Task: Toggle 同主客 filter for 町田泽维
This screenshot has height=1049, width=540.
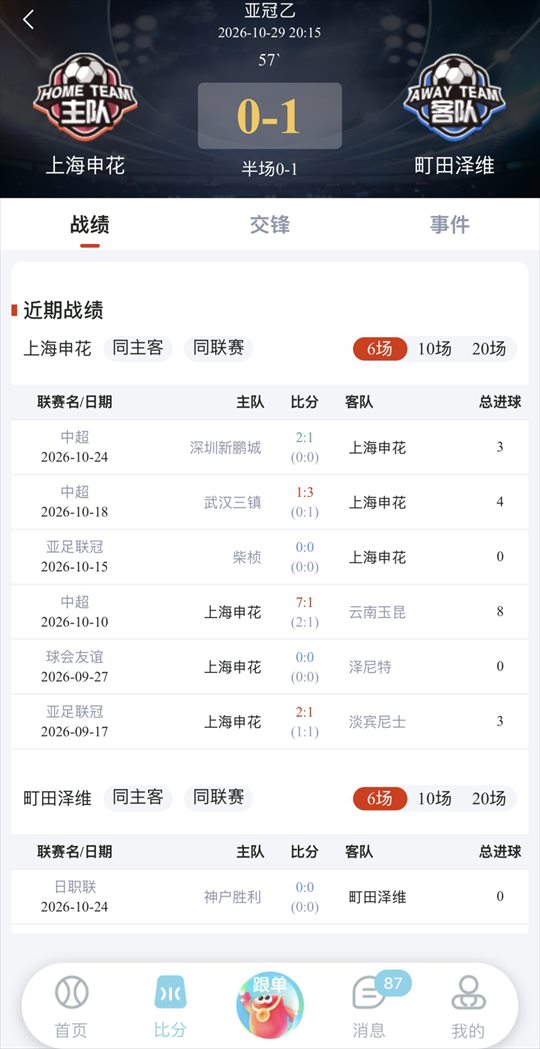Action: pos(138,797)
